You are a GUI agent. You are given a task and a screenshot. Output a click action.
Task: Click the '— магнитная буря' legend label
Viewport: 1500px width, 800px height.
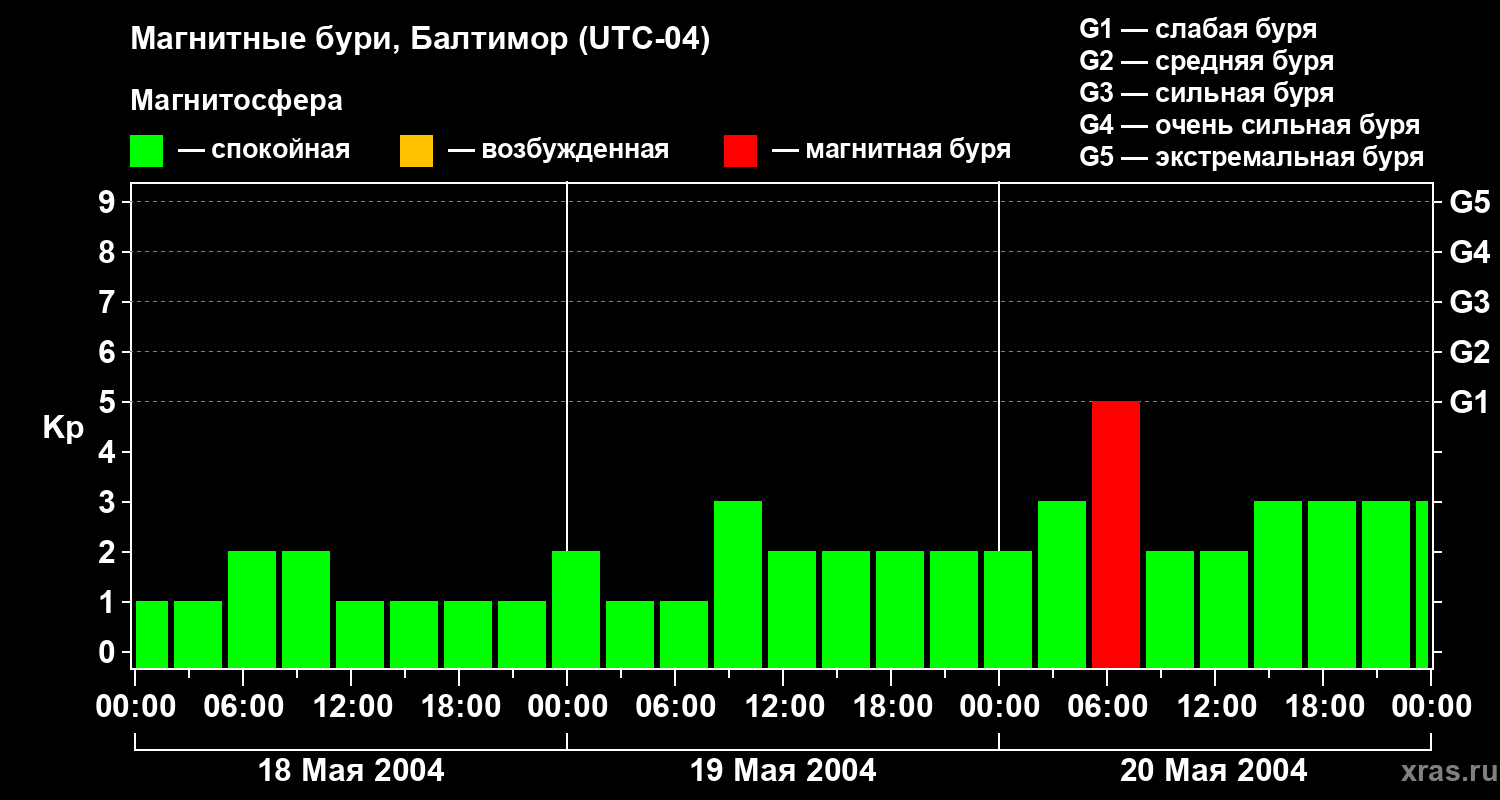coord(891,151)
